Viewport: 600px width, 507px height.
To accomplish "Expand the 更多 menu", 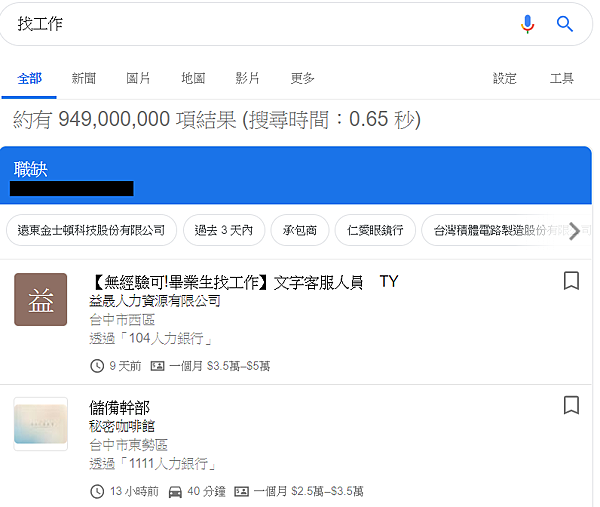I will click(302, 78).
